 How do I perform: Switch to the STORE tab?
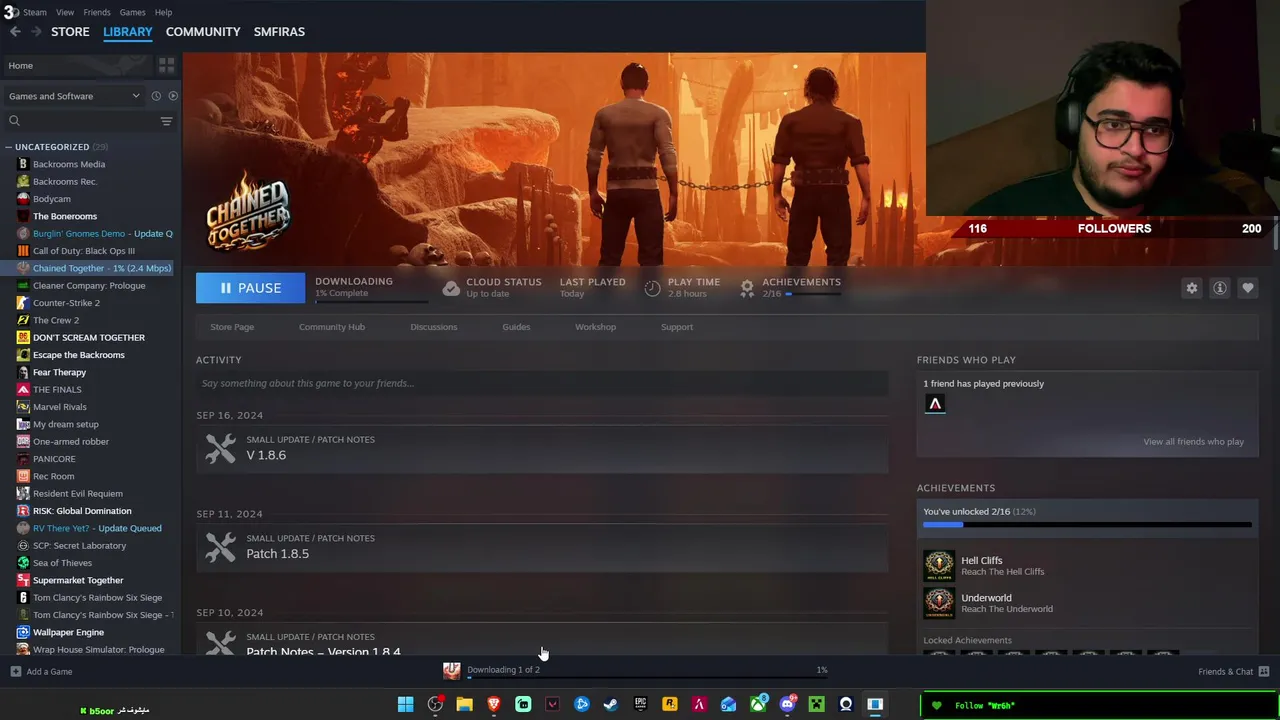point(70,32)
